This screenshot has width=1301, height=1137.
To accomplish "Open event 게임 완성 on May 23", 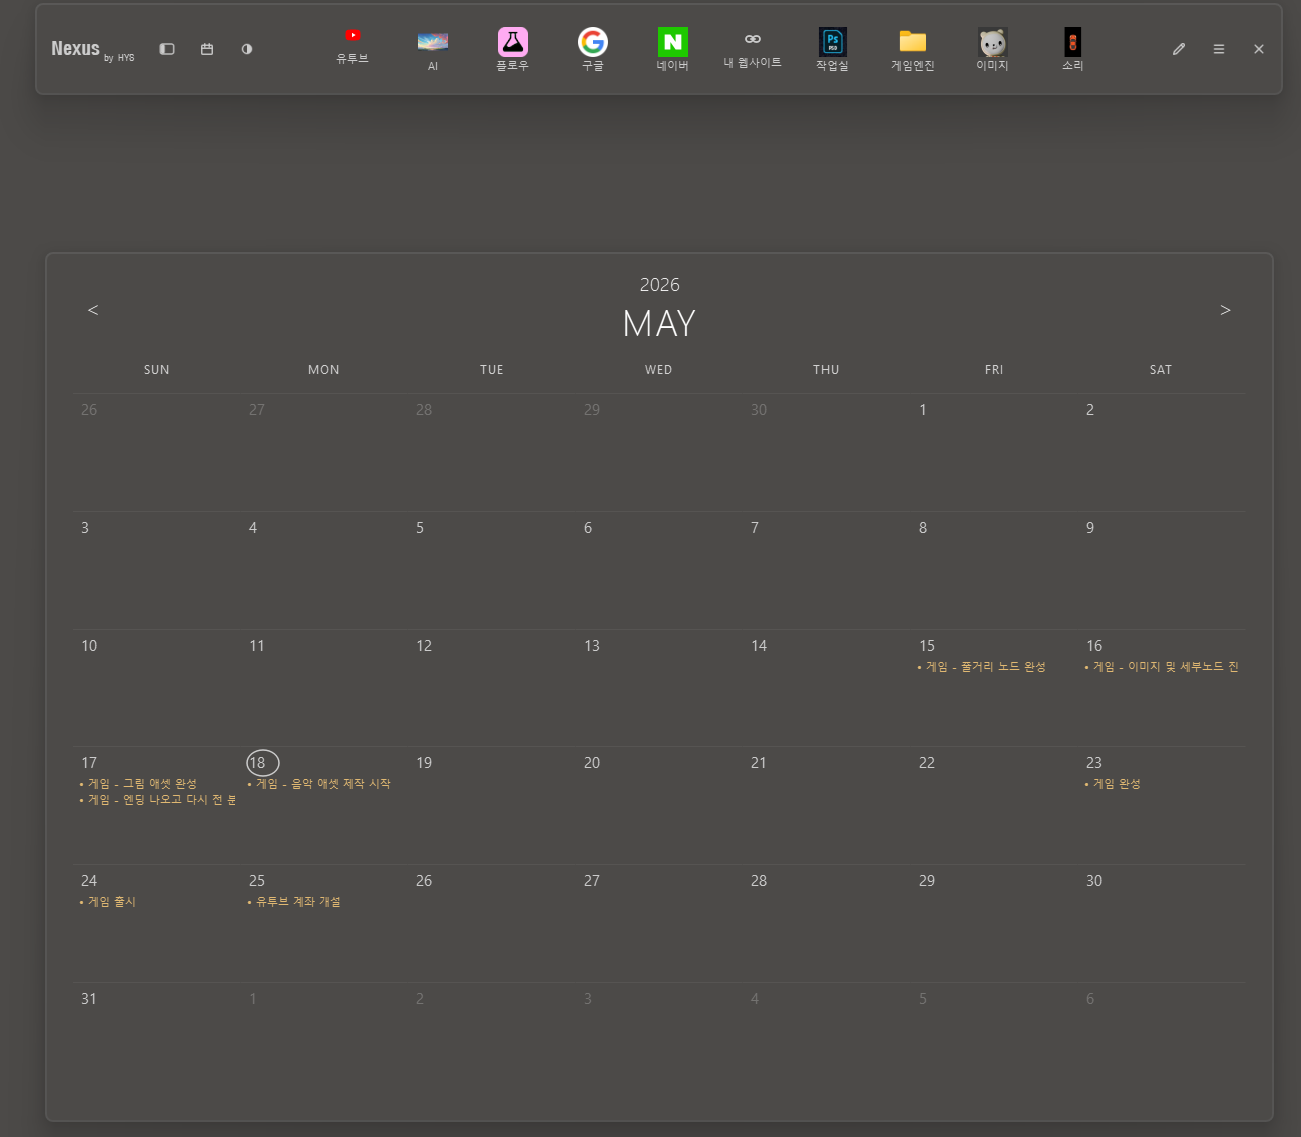I will pyautogui.click(x=1112, y=784).
